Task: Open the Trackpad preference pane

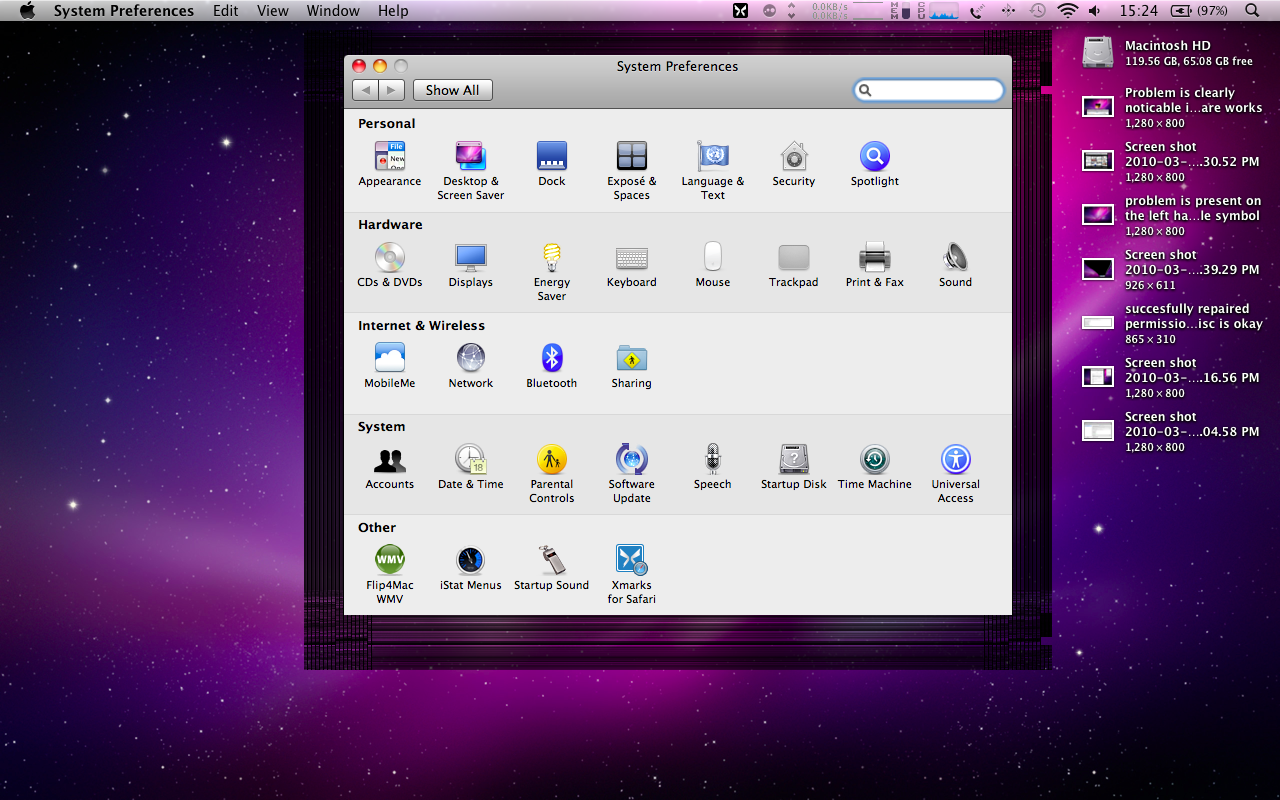Action: [x=794, y=265]
